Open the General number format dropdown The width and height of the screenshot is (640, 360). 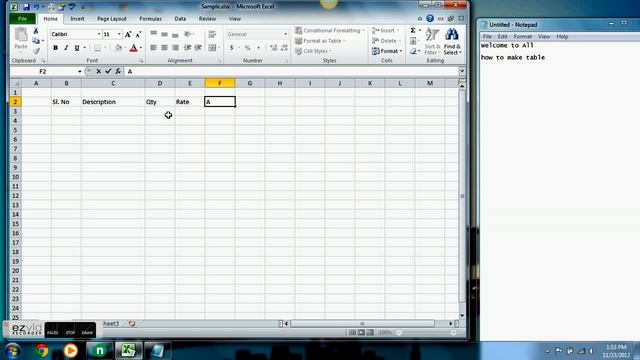point(285,34)
